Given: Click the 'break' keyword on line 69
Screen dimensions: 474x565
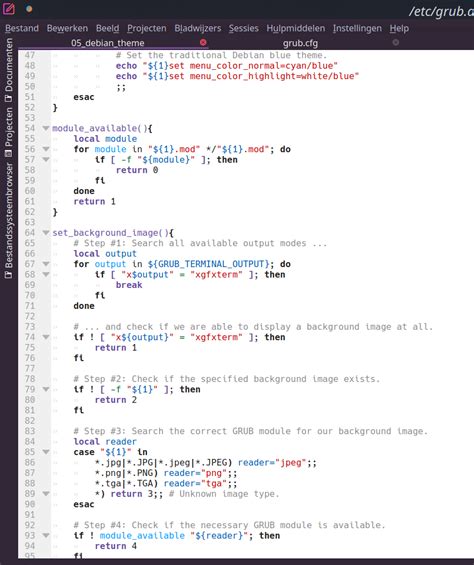Looking at the screenshot, I should click(x=129, y=285).
